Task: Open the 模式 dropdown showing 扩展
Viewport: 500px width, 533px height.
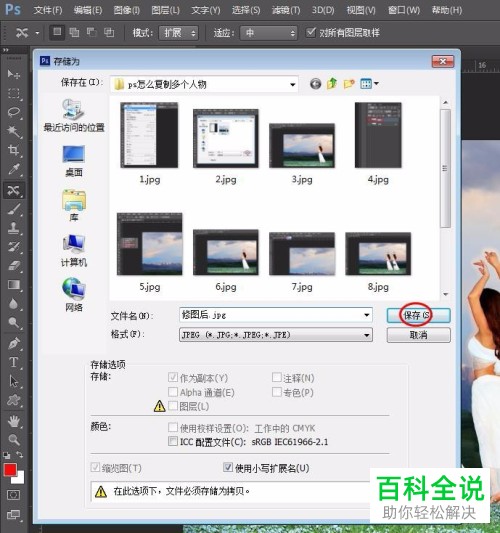Action: pos(179,33)
